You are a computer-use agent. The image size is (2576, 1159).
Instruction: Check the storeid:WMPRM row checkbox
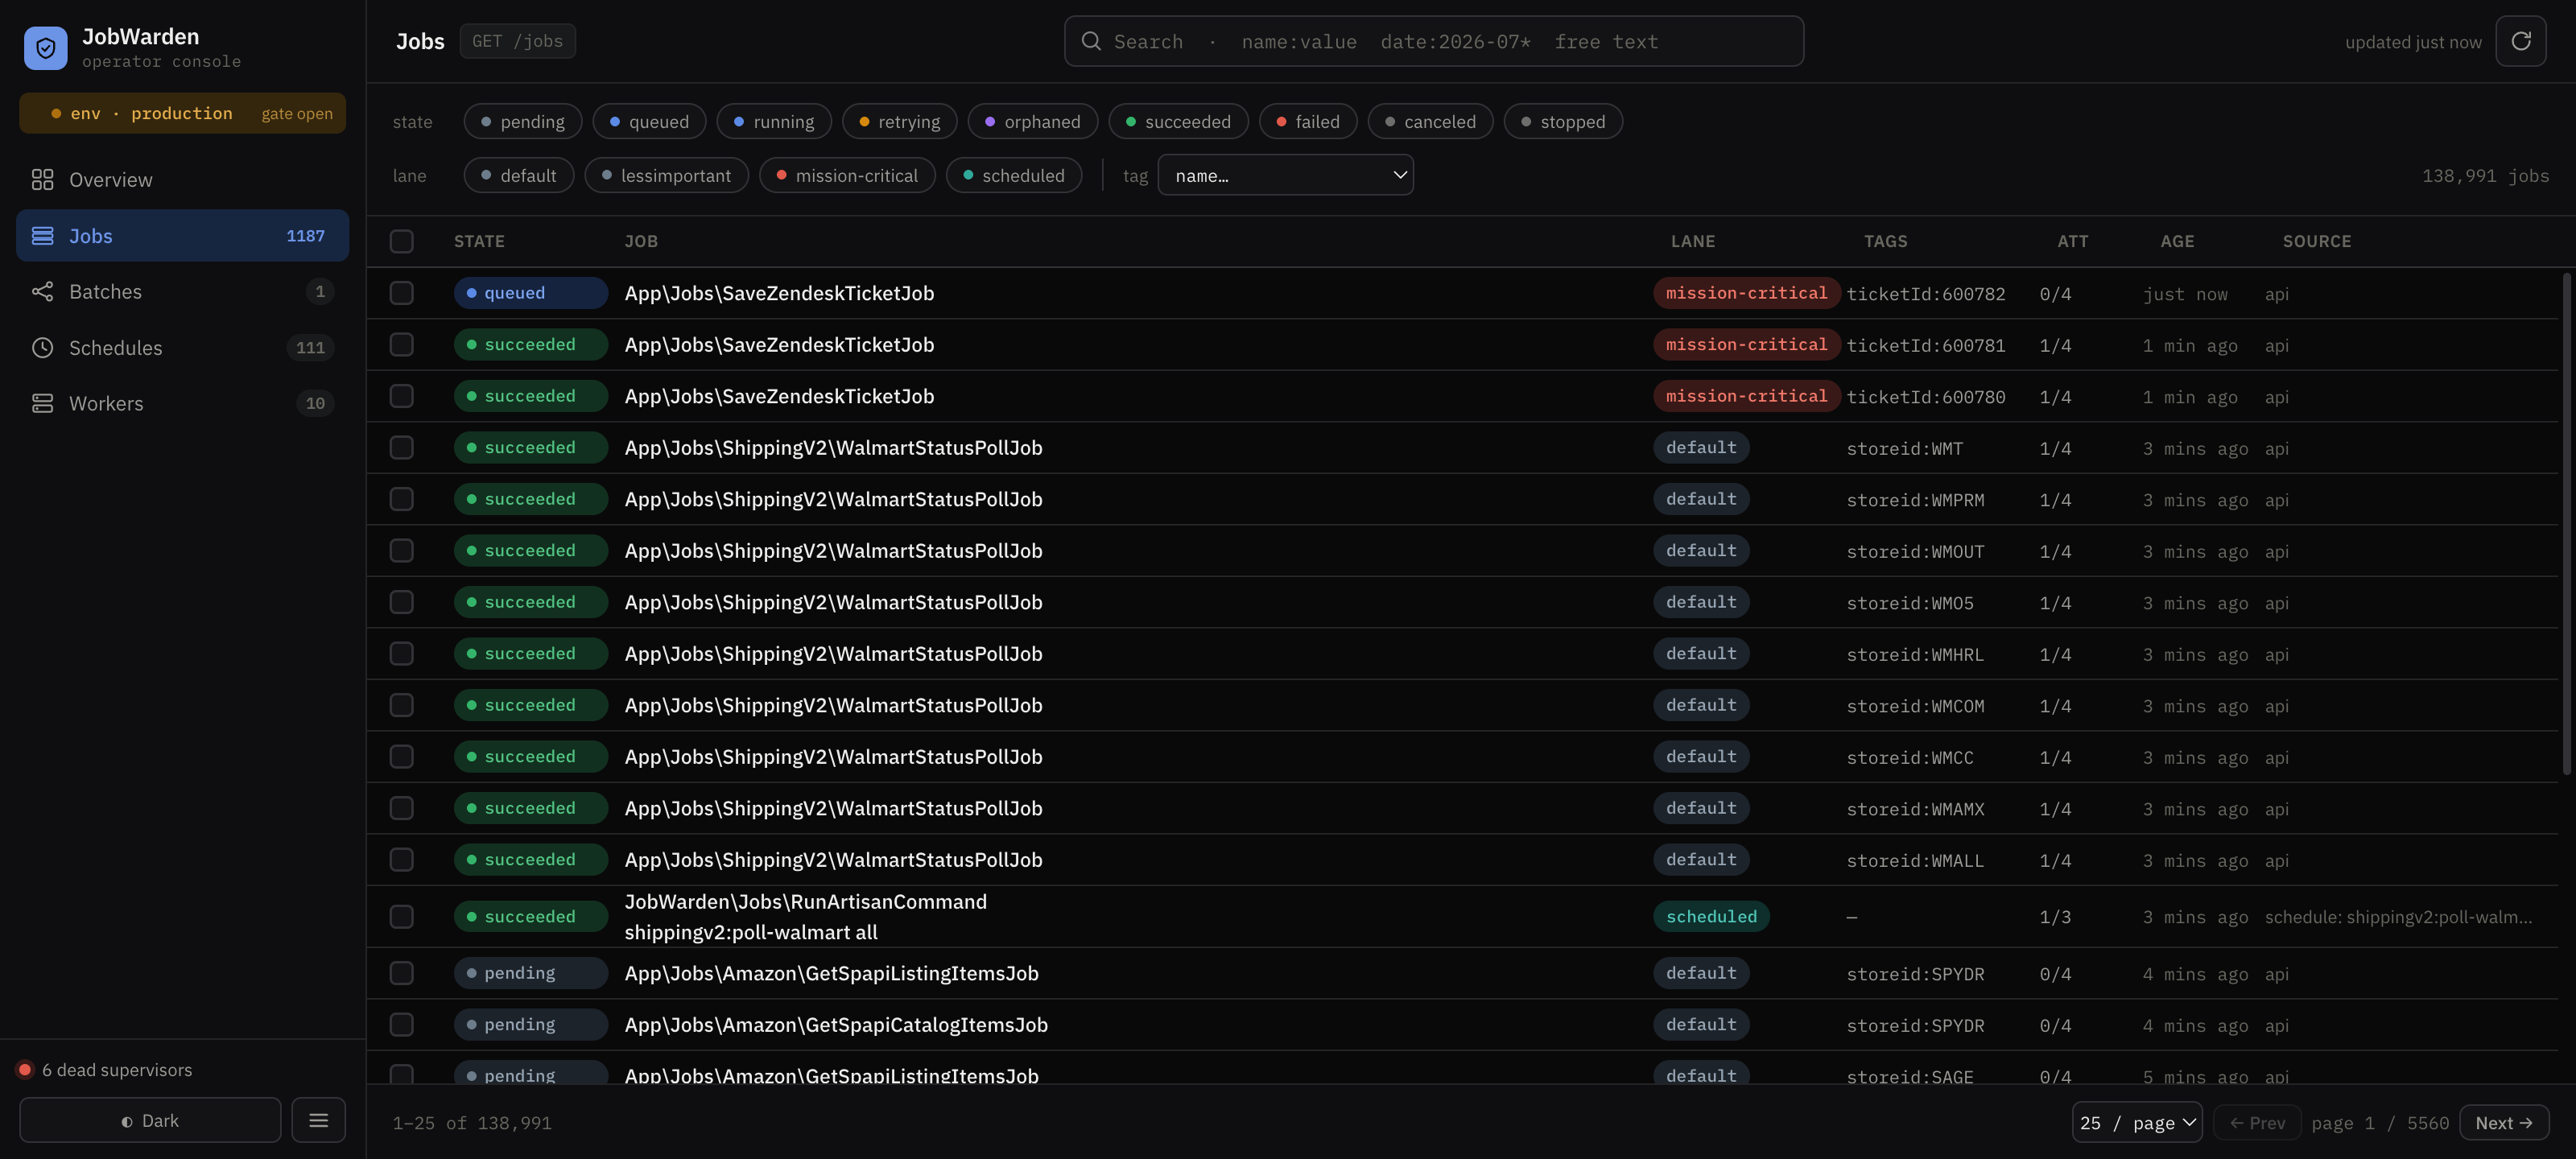(x=401, y=498)
